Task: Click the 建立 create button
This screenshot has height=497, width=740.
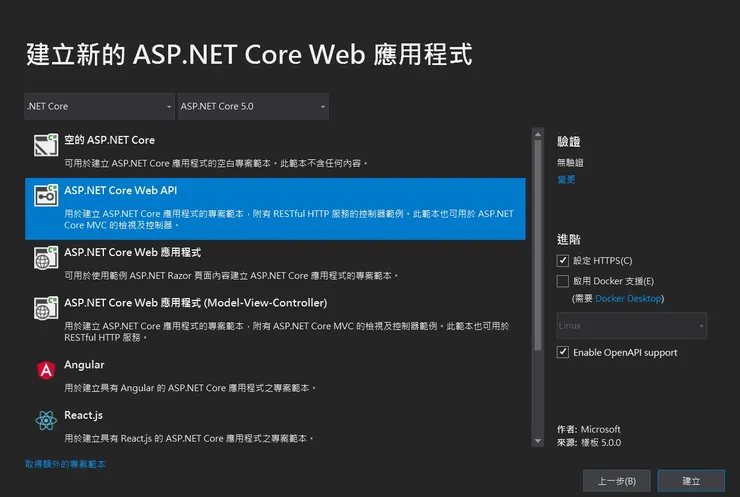Action: coord(691,481)
